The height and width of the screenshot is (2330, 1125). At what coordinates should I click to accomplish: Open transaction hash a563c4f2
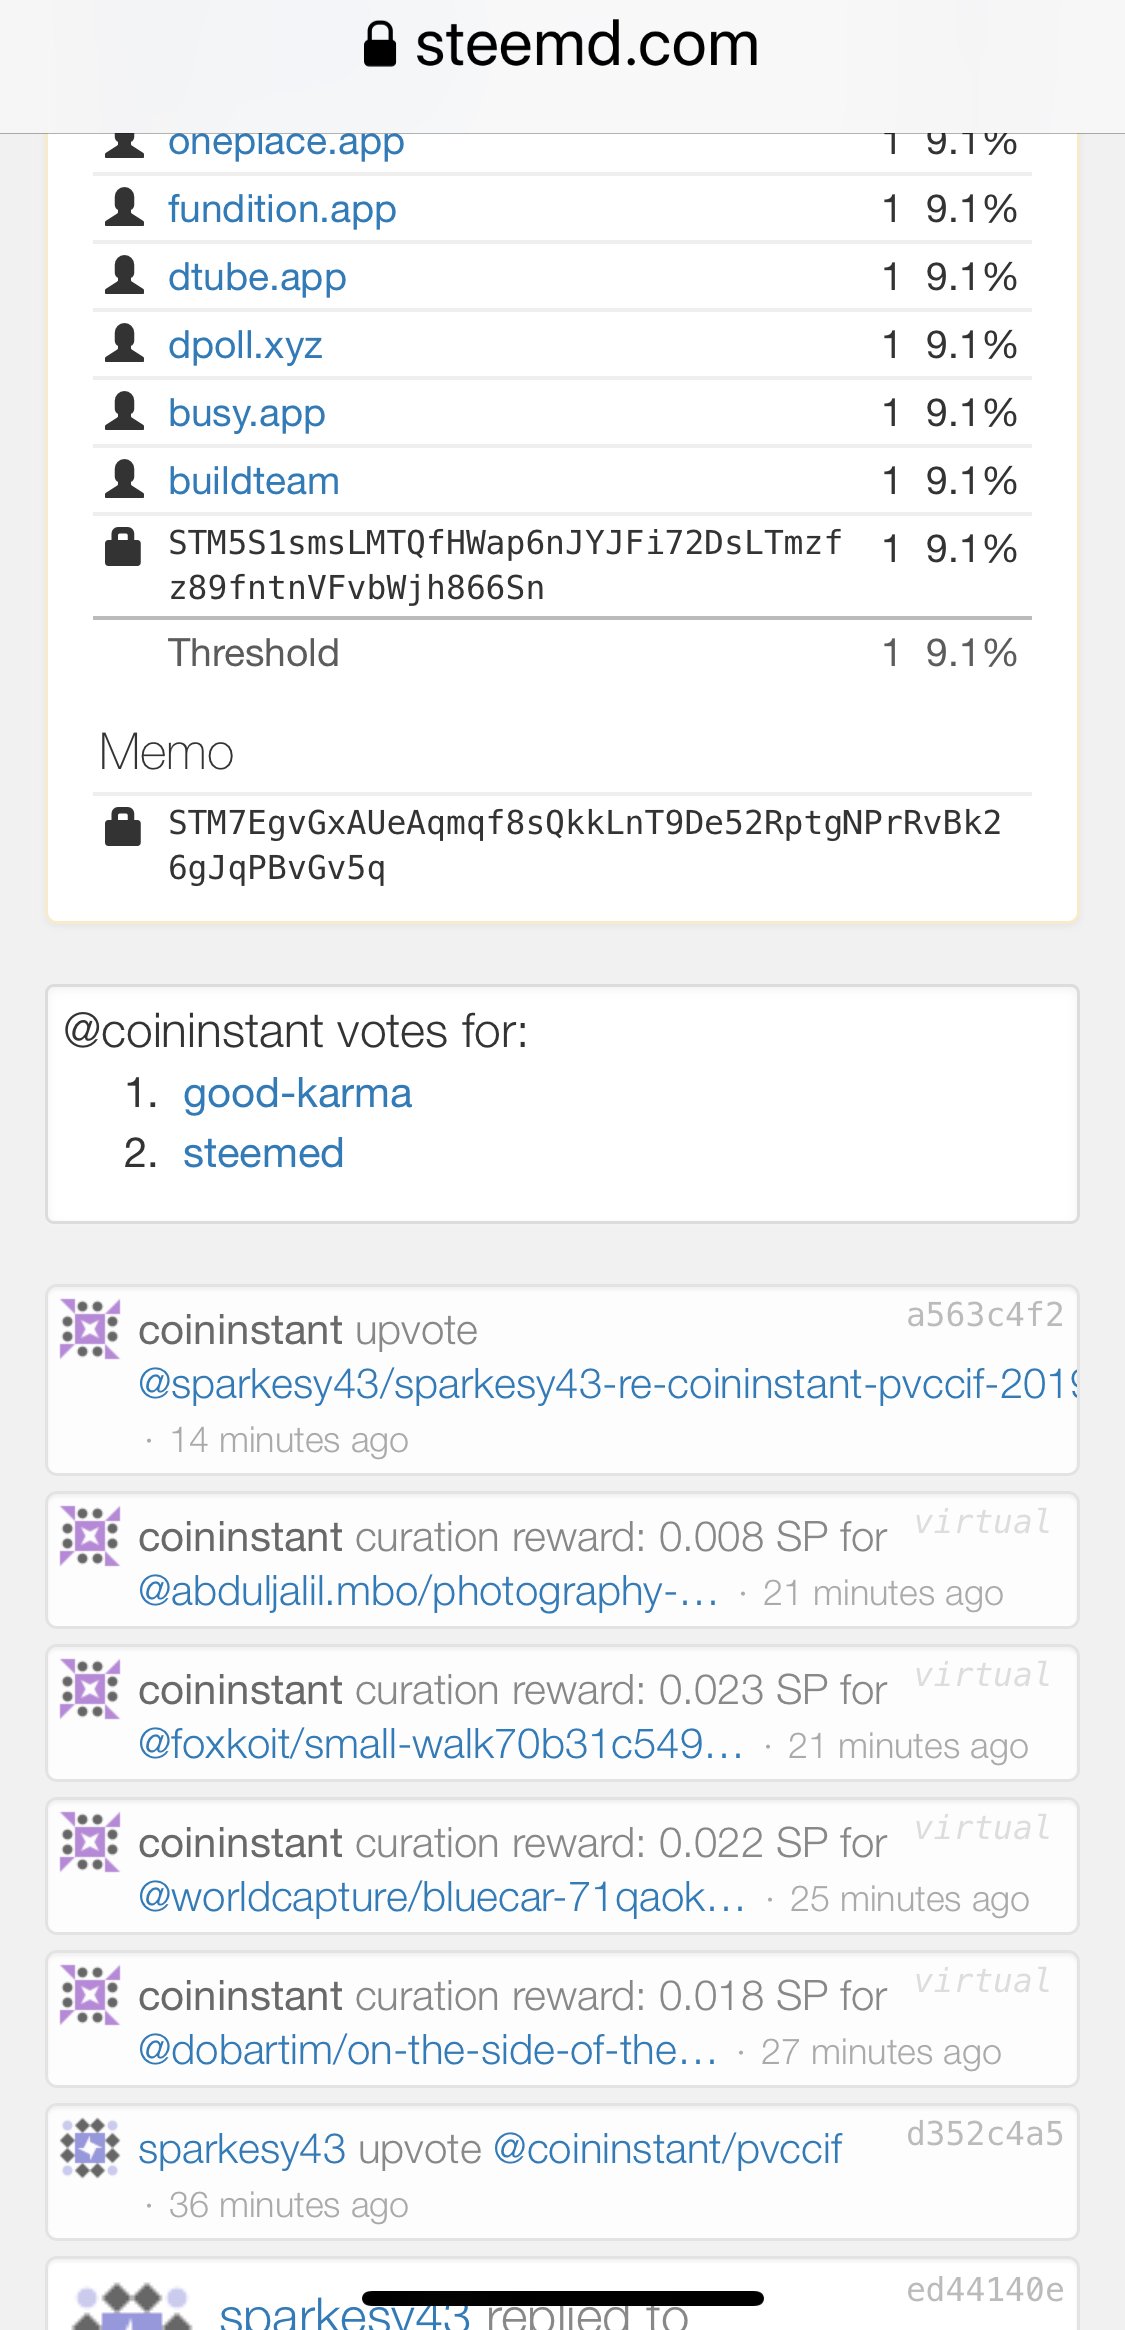click(985, 1314)
